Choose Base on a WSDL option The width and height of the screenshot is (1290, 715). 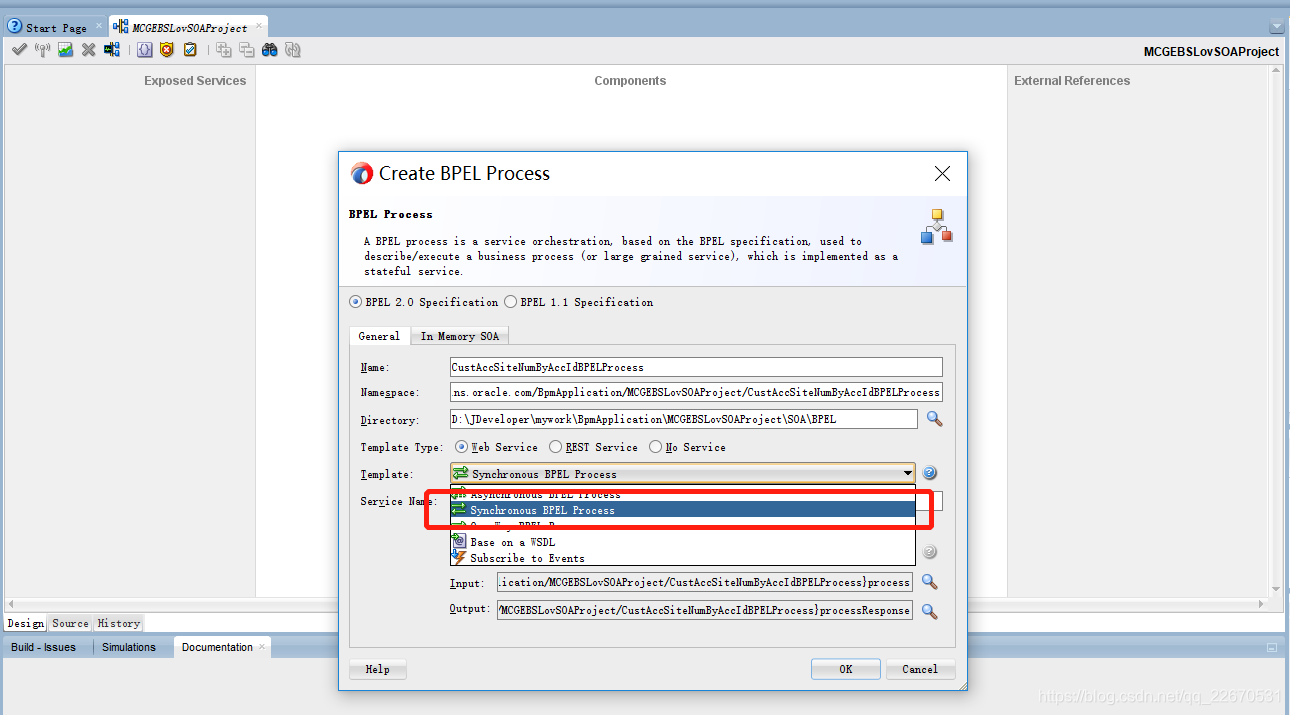click(x=683, y=542)
